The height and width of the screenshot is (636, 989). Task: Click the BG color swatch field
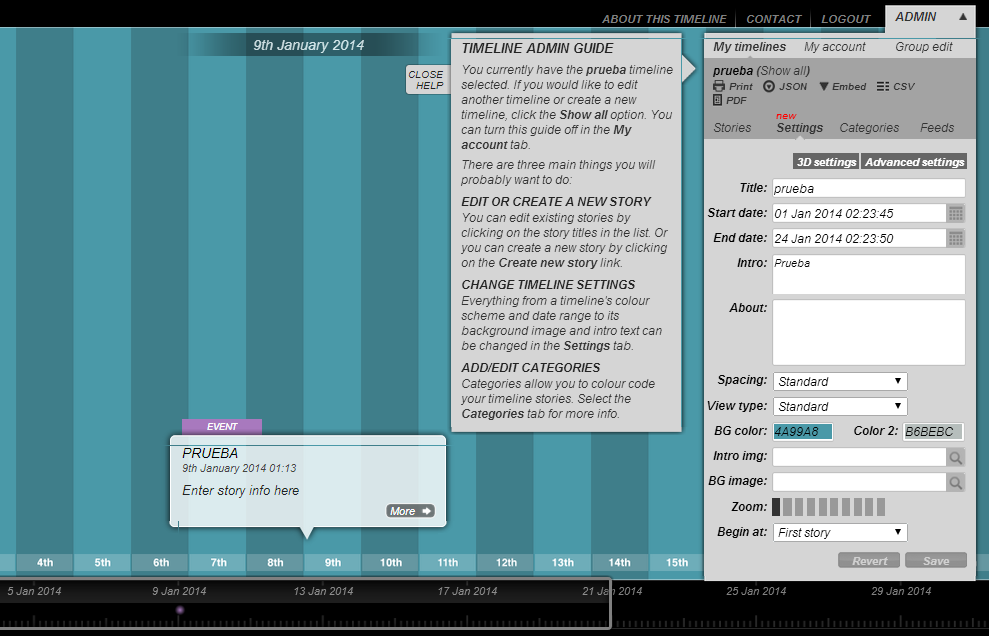[802, 432]
